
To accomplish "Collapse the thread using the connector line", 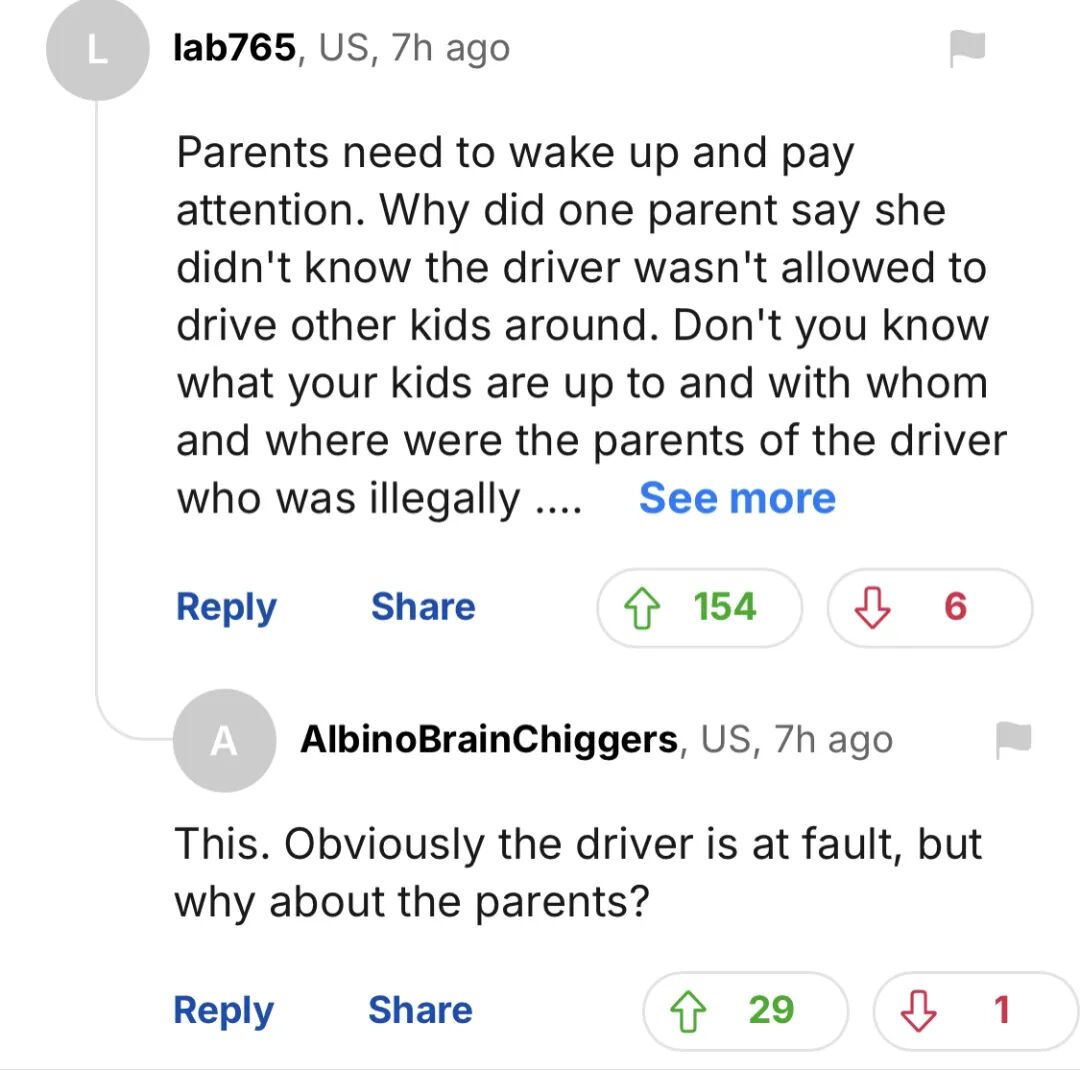I will coord(97,400).
